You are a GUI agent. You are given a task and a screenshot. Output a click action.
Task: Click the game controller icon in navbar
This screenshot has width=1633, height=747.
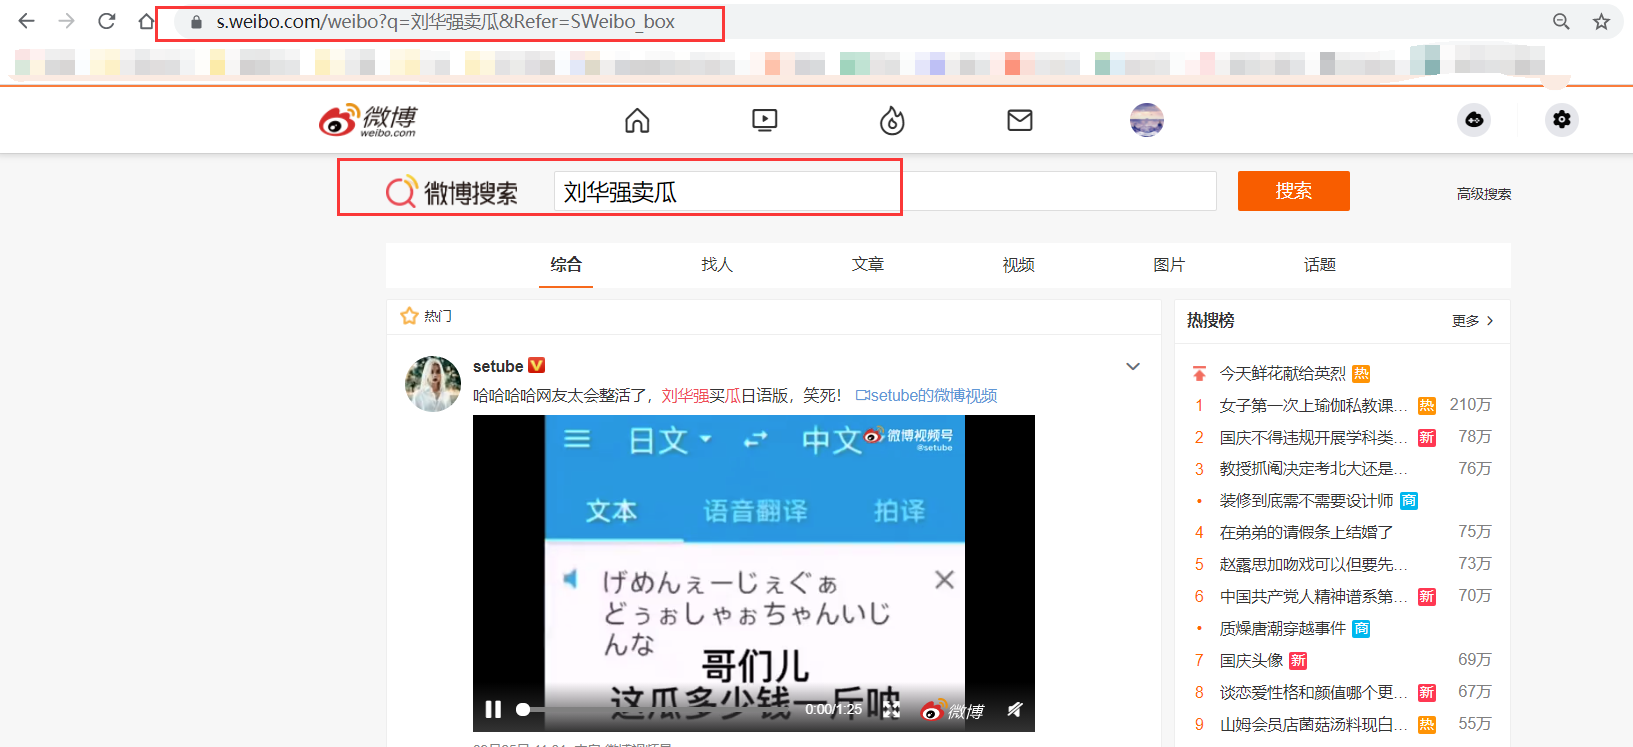pyautogui.click(x=1474, y=120)
